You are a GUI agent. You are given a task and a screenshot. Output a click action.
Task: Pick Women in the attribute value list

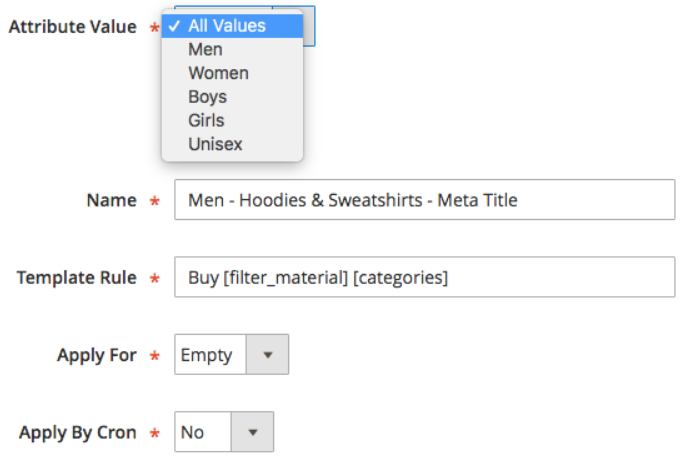(x=218, y=73)
